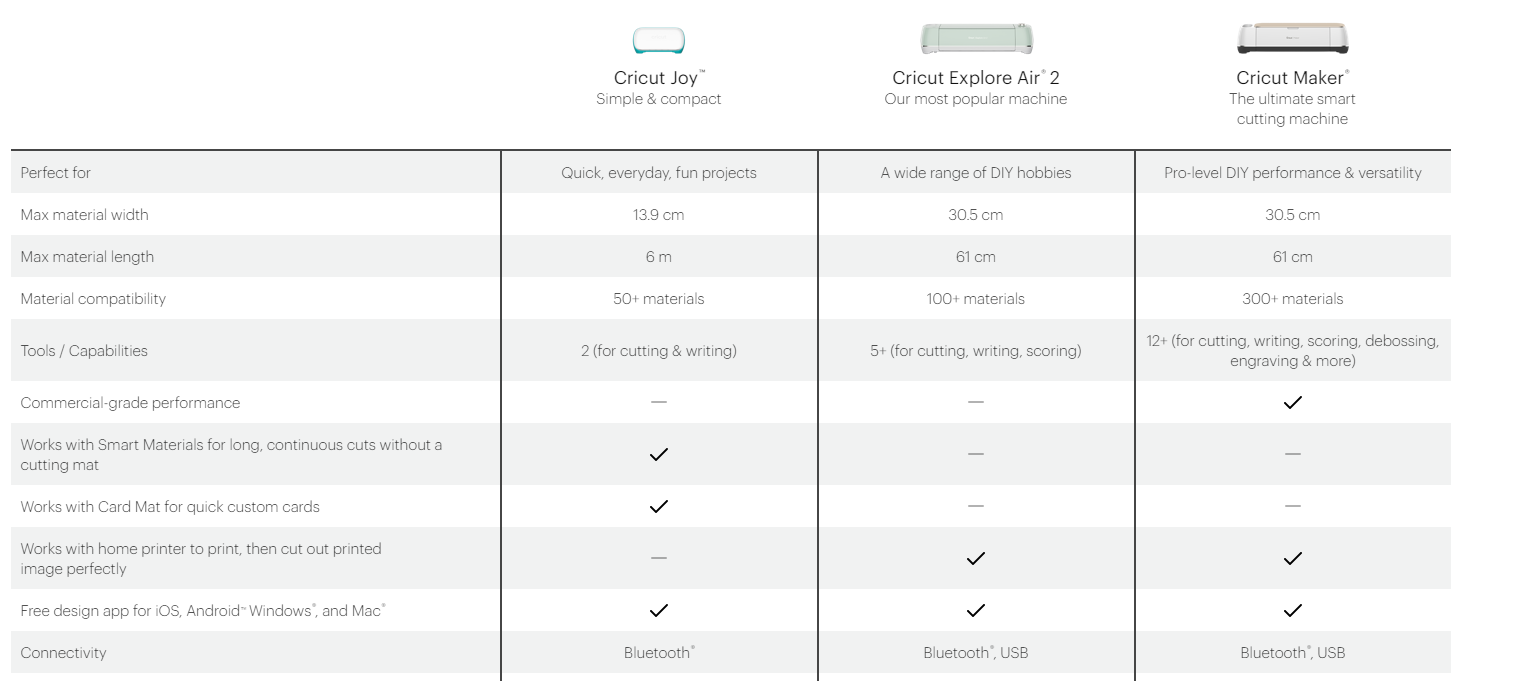
Task: Select the Connectivity row label
Action: (63, 653)
